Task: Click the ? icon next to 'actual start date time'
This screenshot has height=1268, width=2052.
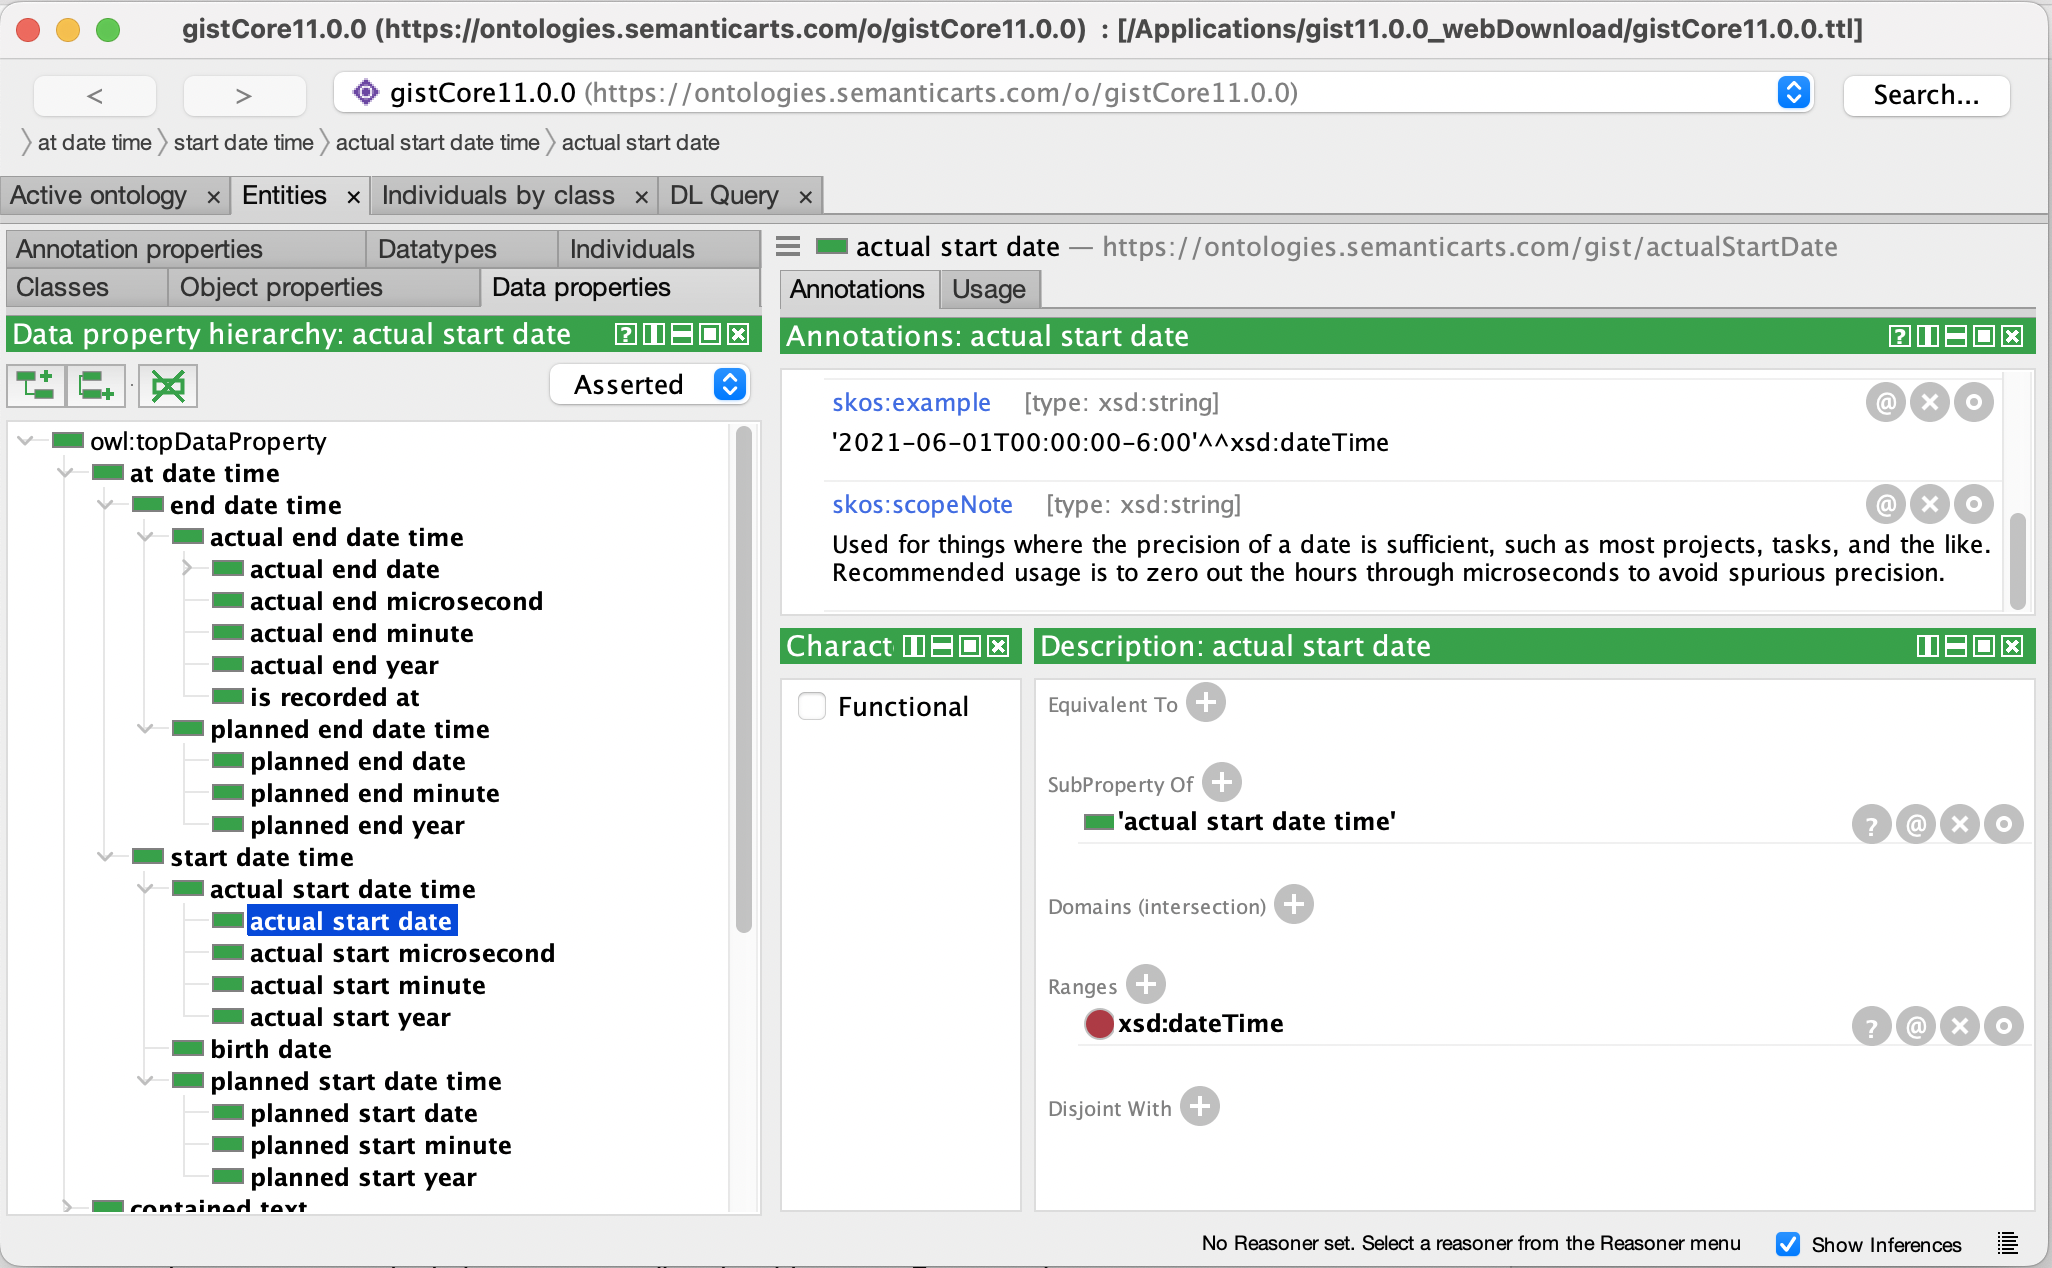Action: (x=1871, y=823)
